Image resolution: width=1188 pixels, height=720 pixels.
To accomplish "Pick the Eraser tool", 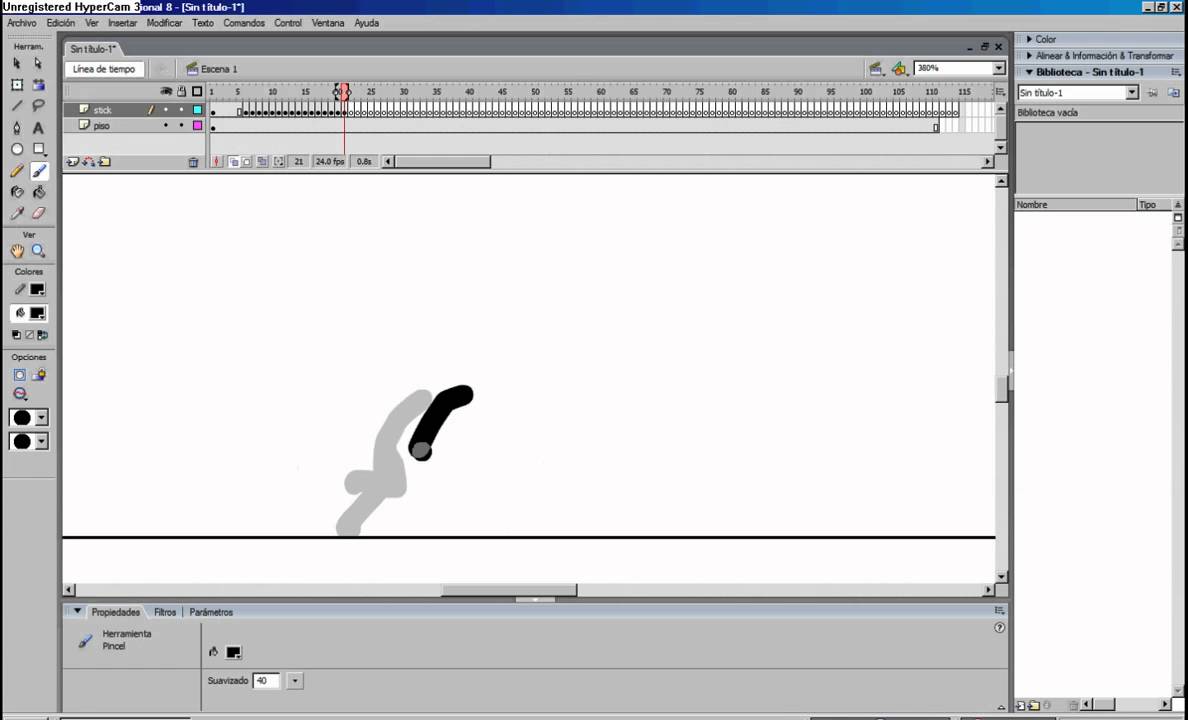I will (38, 214).
